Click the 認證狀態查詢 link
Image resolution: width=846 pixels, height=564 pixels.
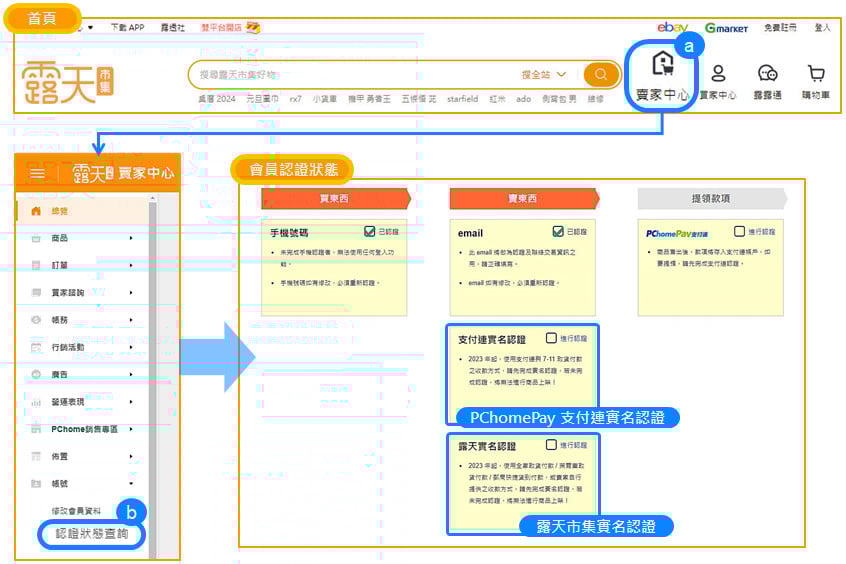pos(92,534)
